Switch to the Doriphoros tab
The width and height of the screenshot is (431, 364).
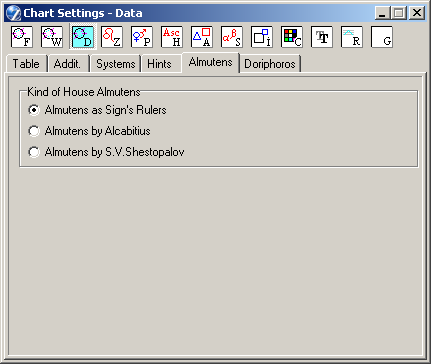tap(270, 64)
